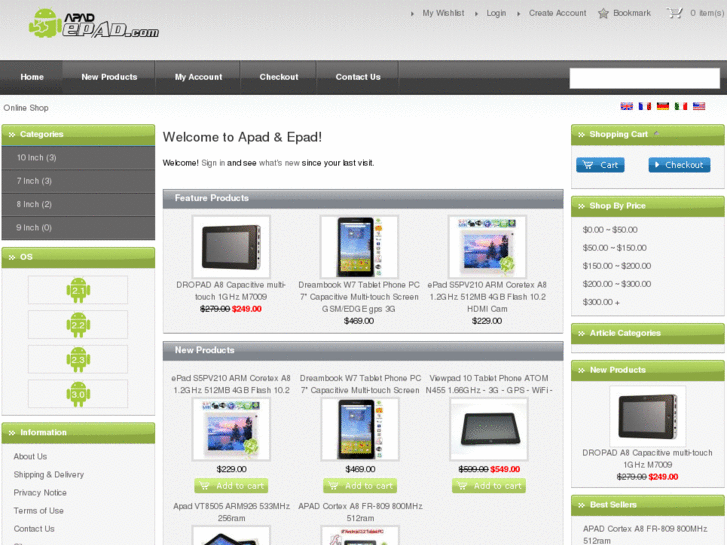Viewport: 727px width, 545px height.
Task: Switch language with the German flag
Action: 663,106
